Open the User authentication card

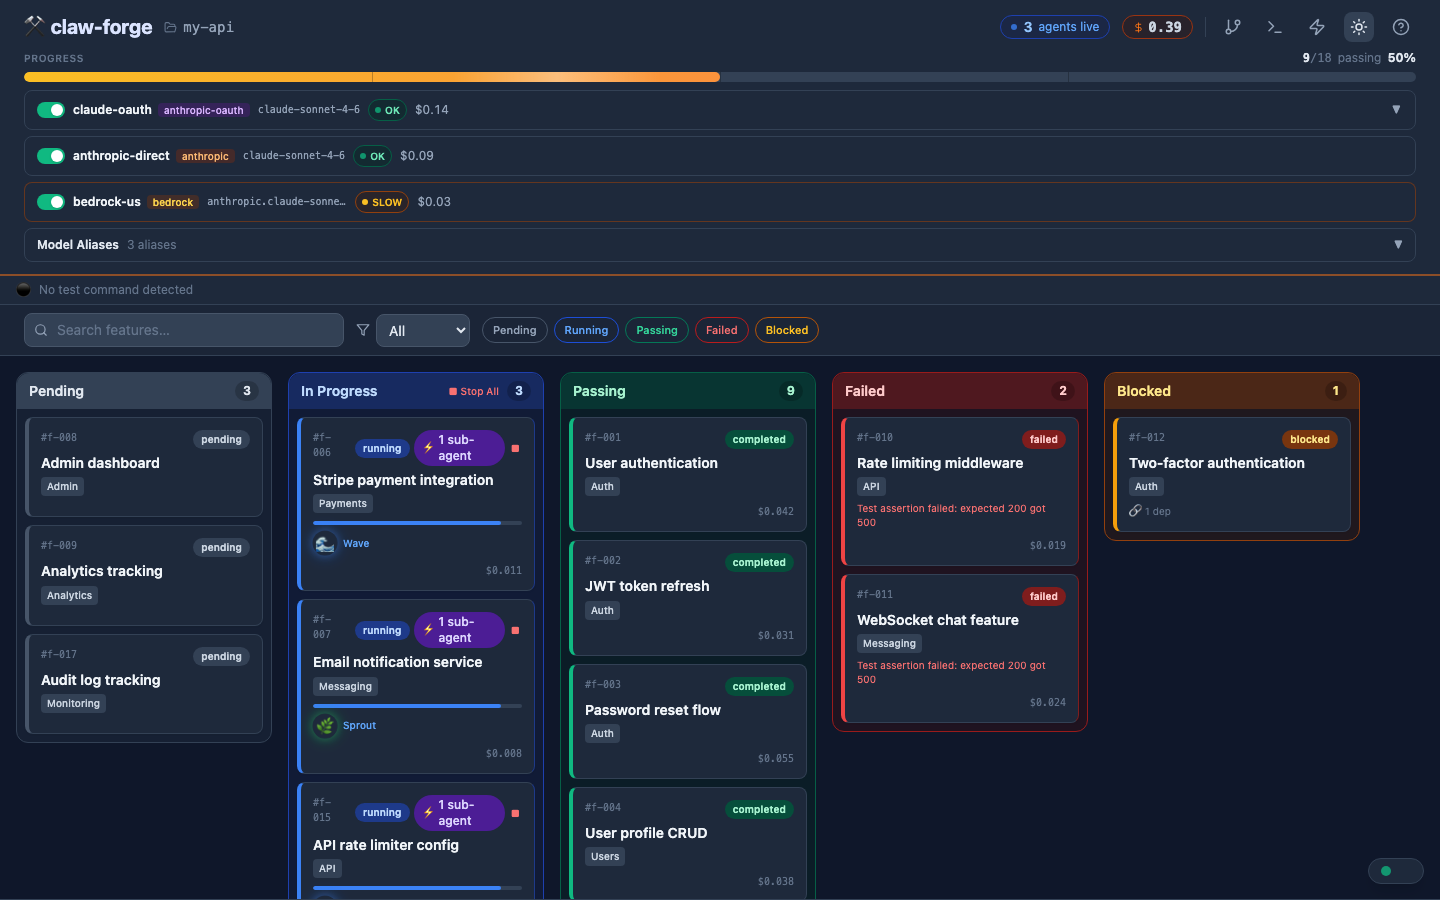[688, 474]
